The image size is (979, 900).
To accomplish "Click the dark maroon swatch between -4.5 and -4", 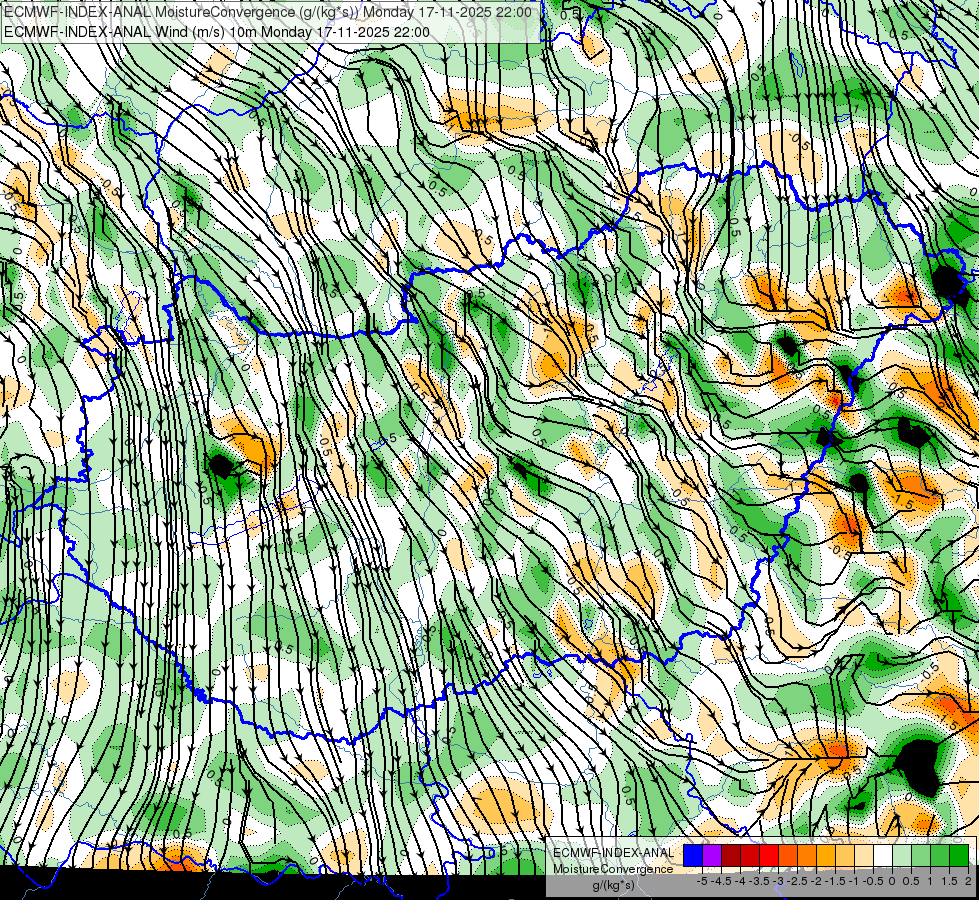I will coord(731,855).
